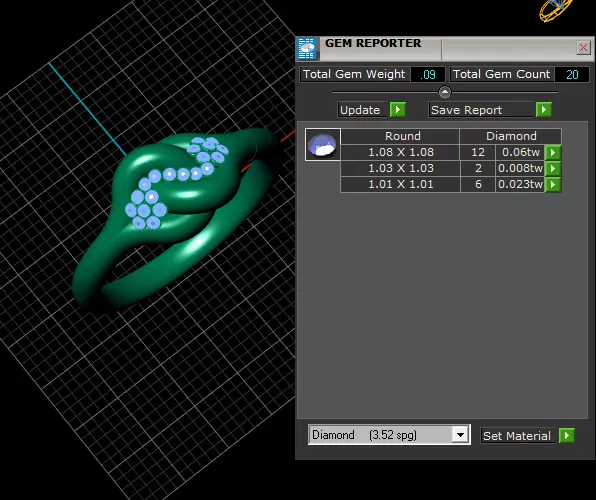
Task: Collapse panel with the round up-arrow handle
Action: pos(445,92)
